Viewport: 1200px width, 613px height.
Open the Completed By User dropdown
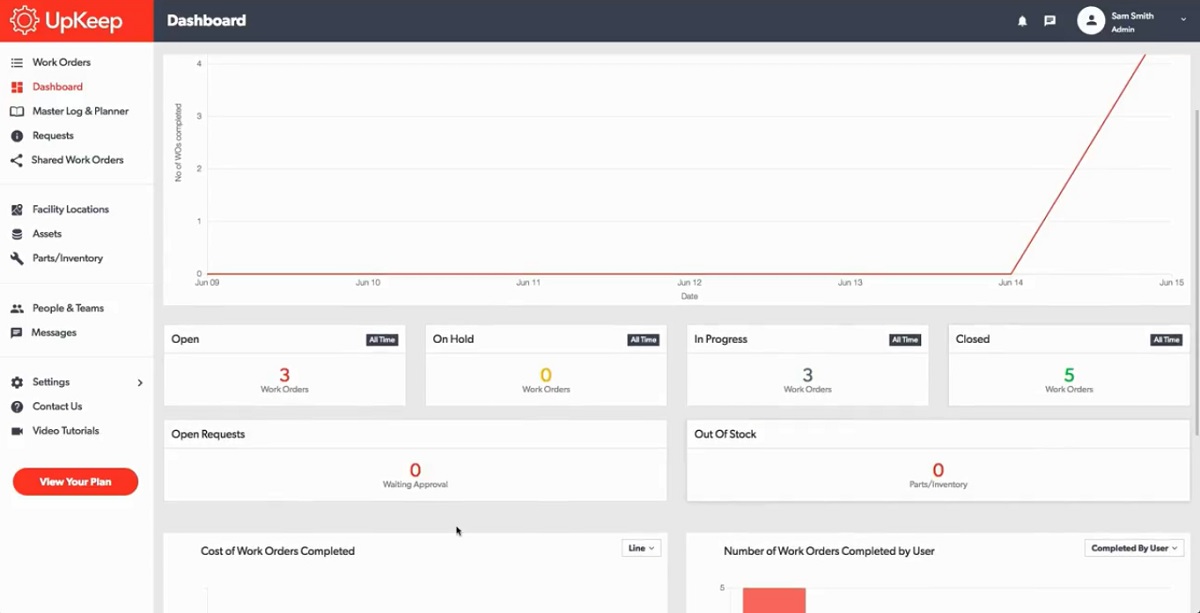pos(1133,547)
